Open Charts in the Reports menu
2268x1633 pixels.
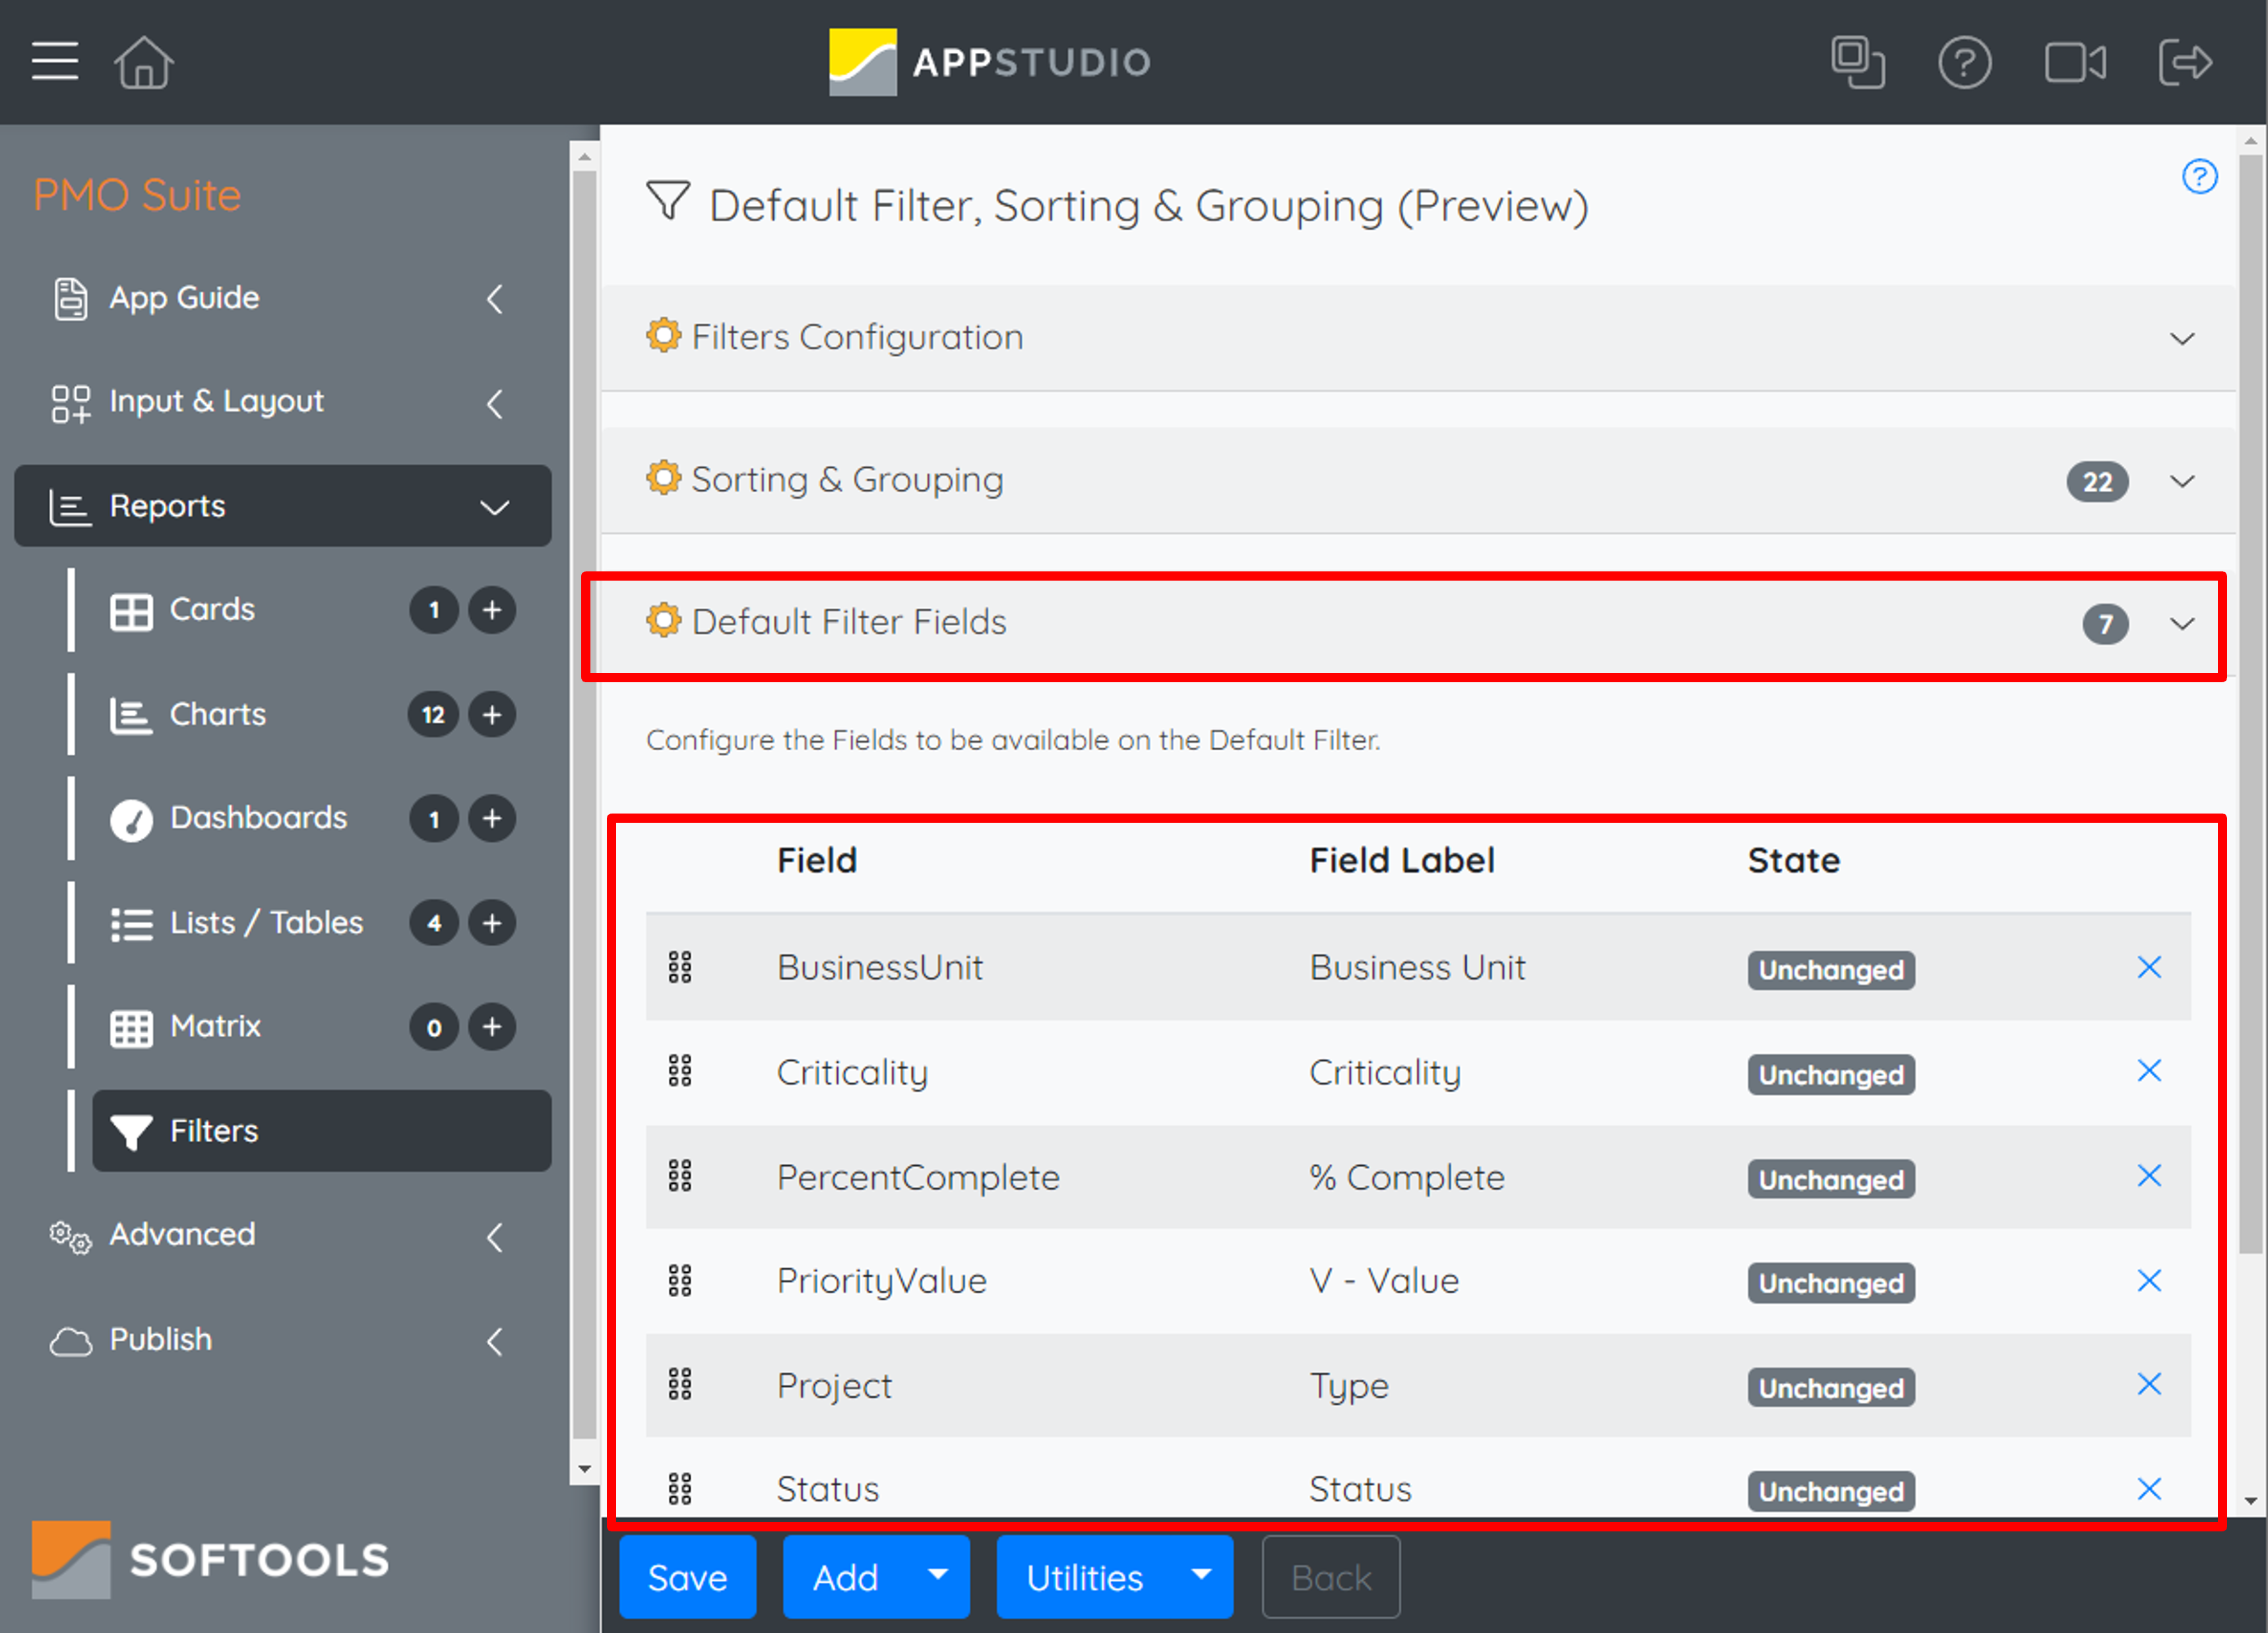pos(218,714)
